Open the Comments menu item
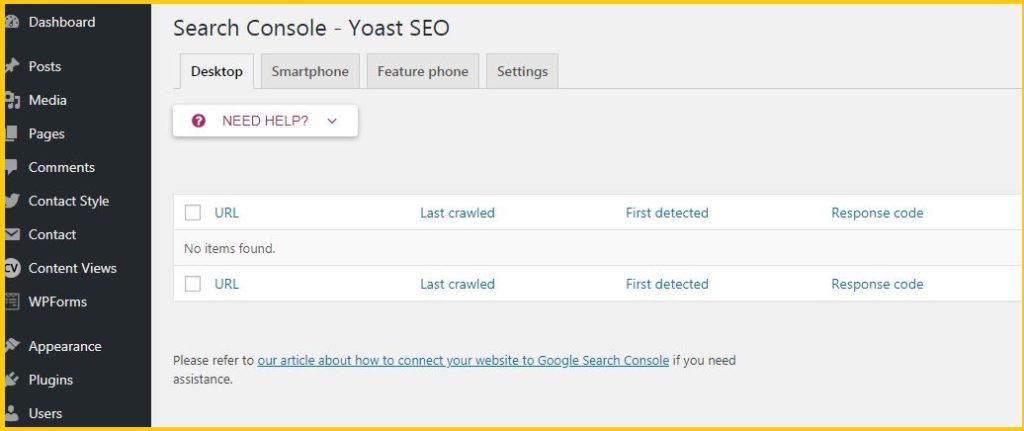The height and width of the screenshot is (431, 1024). pyautogui.click(x=61, y=167)
